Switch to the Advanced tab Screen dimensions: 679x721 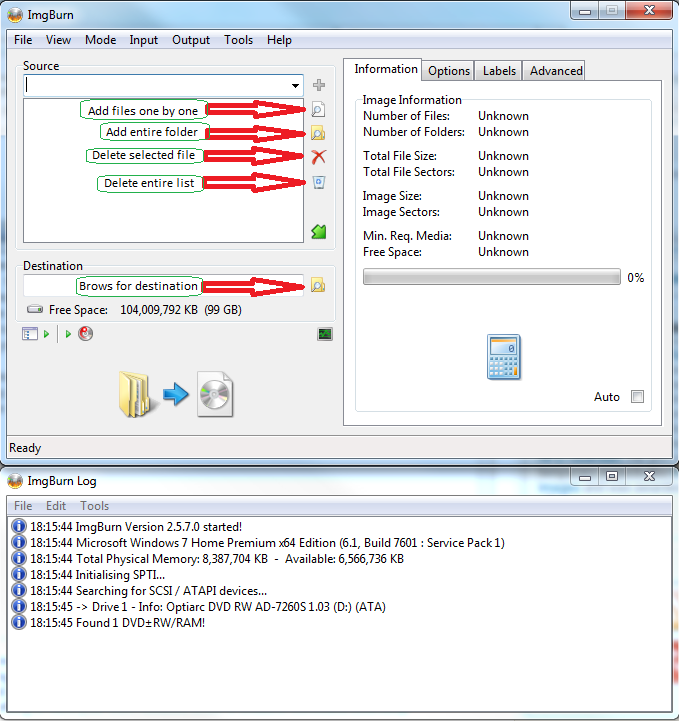[555, 71]
